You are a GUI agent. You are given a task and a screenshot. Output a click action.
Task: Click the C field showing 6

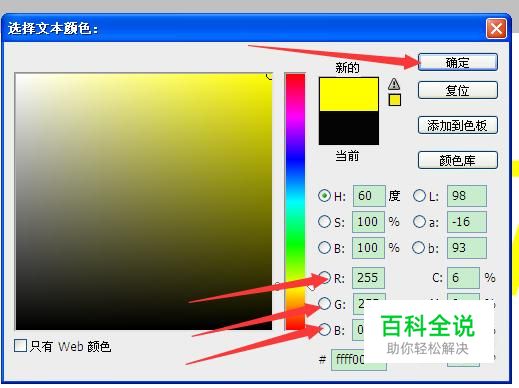point(463,278)
